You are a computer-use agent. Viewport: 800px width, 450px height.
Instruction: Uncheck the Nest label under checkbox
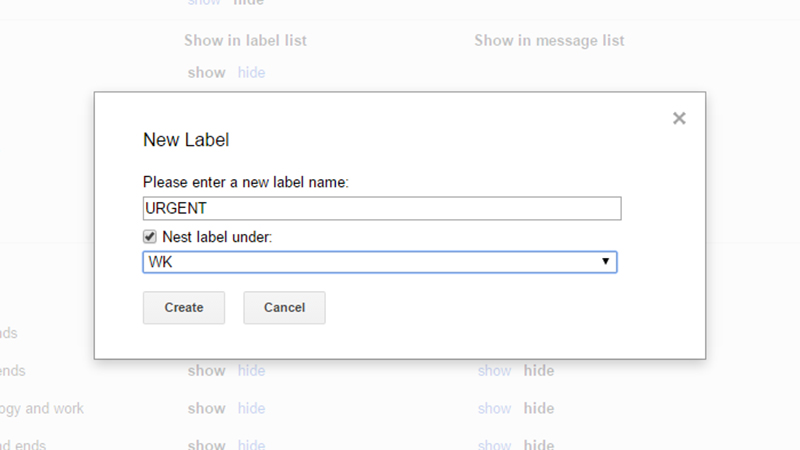pos(149,237)
